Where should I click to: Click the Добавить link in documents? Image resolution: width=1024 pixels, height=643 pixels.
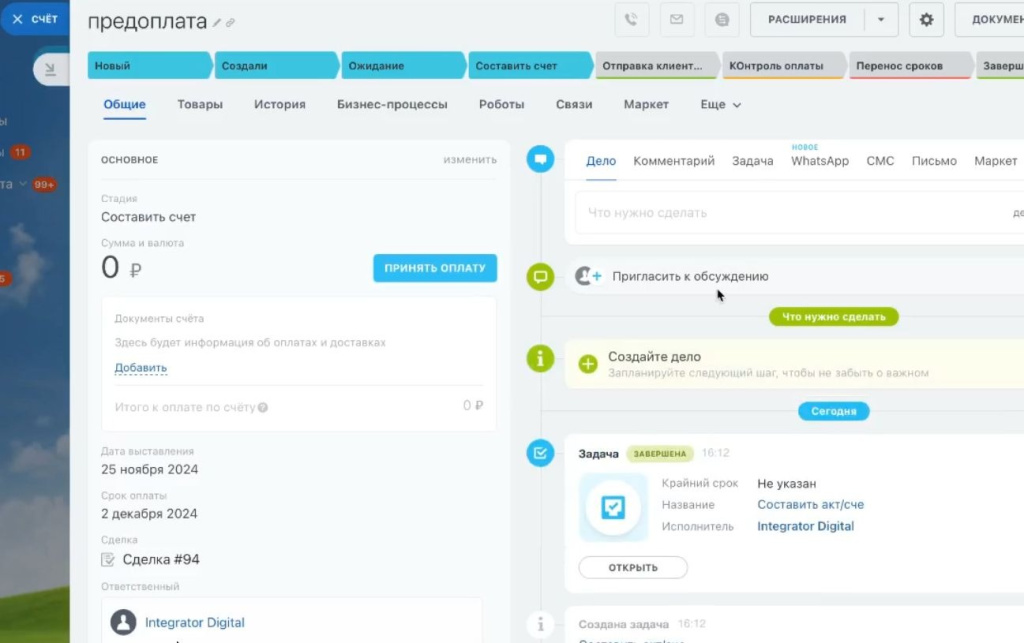(141, 368)
